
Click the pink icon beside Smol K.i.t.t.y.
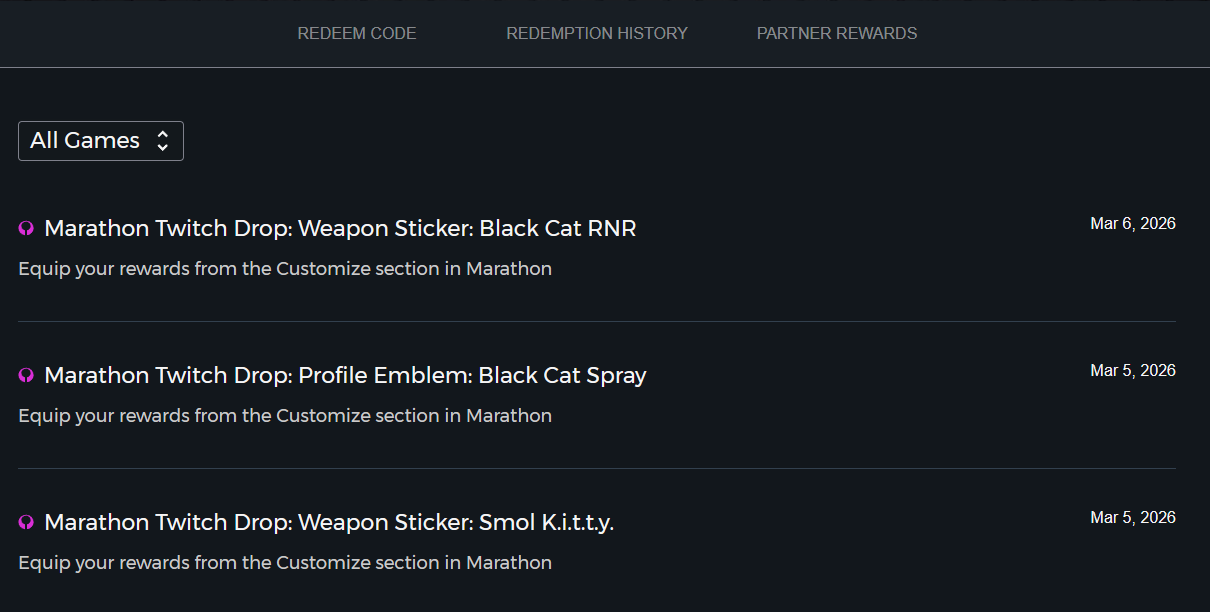[27, 523]
